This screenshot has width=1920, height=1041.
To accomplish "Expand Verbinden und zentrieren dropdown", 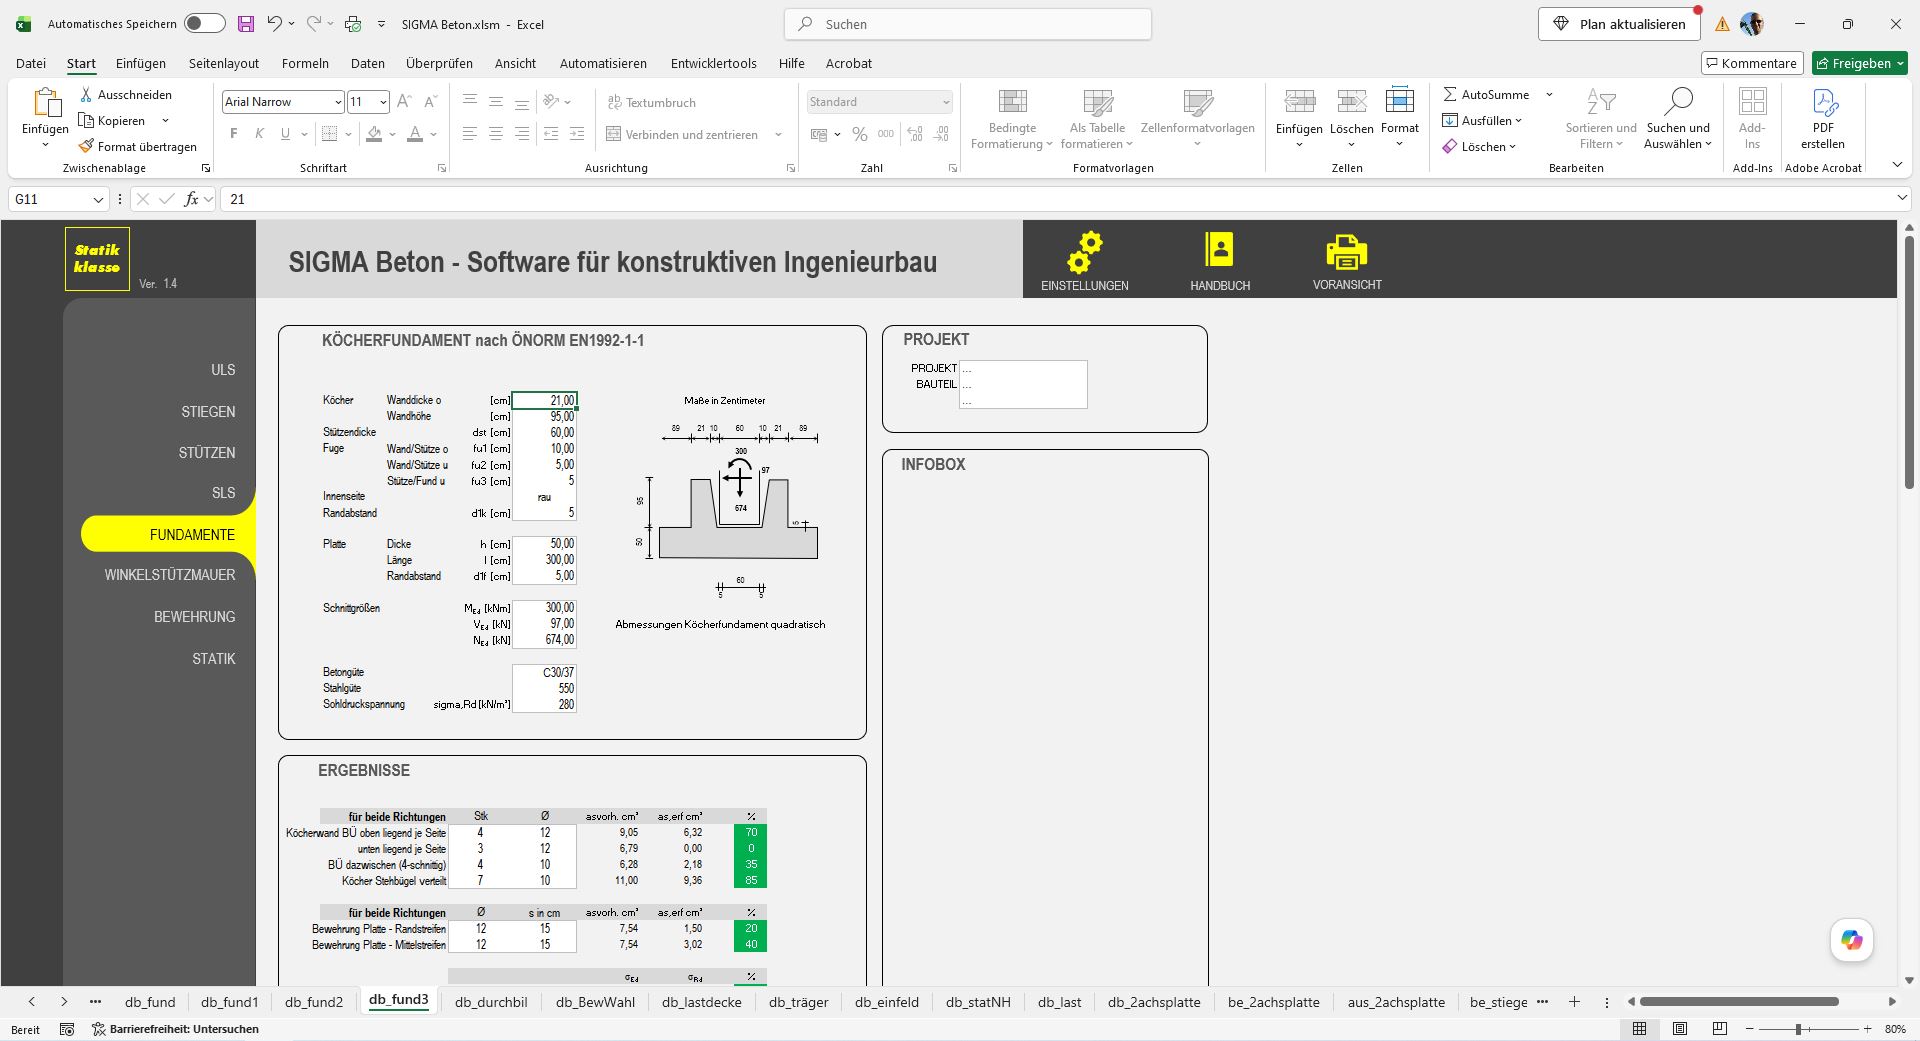I will (778, 134).
